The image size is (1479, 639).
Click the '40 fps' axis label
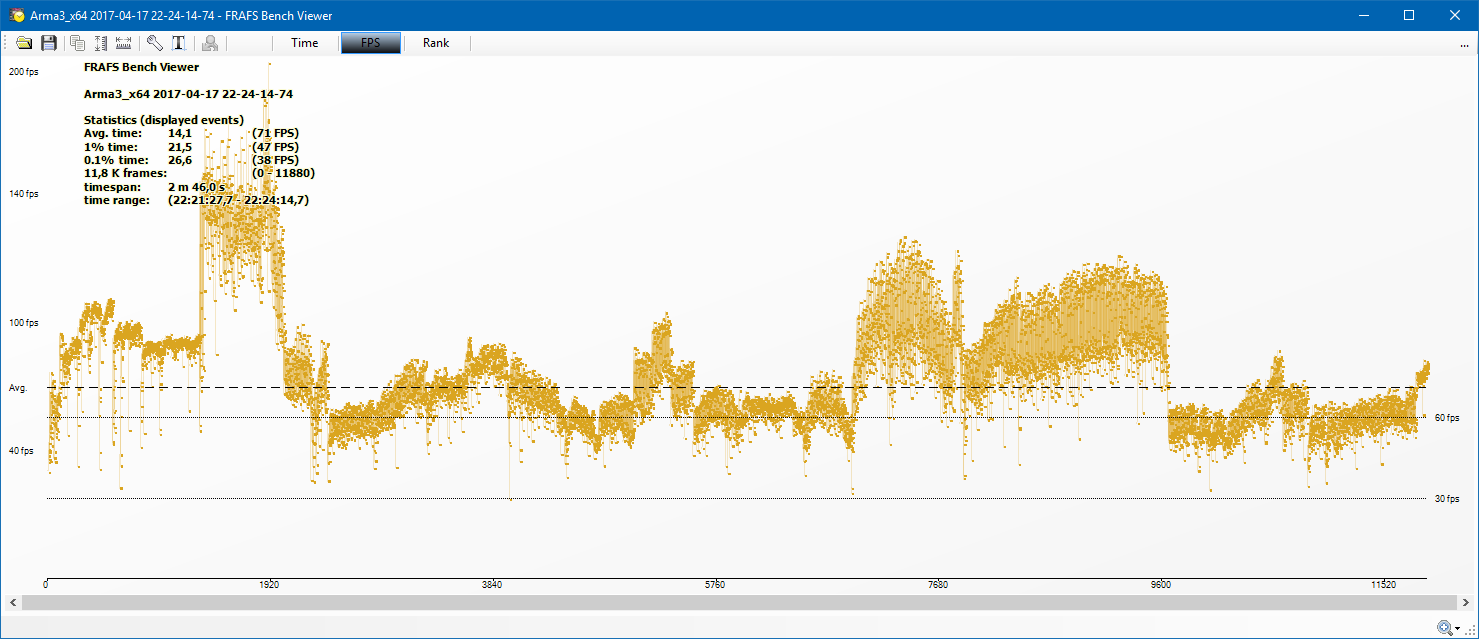21,451
